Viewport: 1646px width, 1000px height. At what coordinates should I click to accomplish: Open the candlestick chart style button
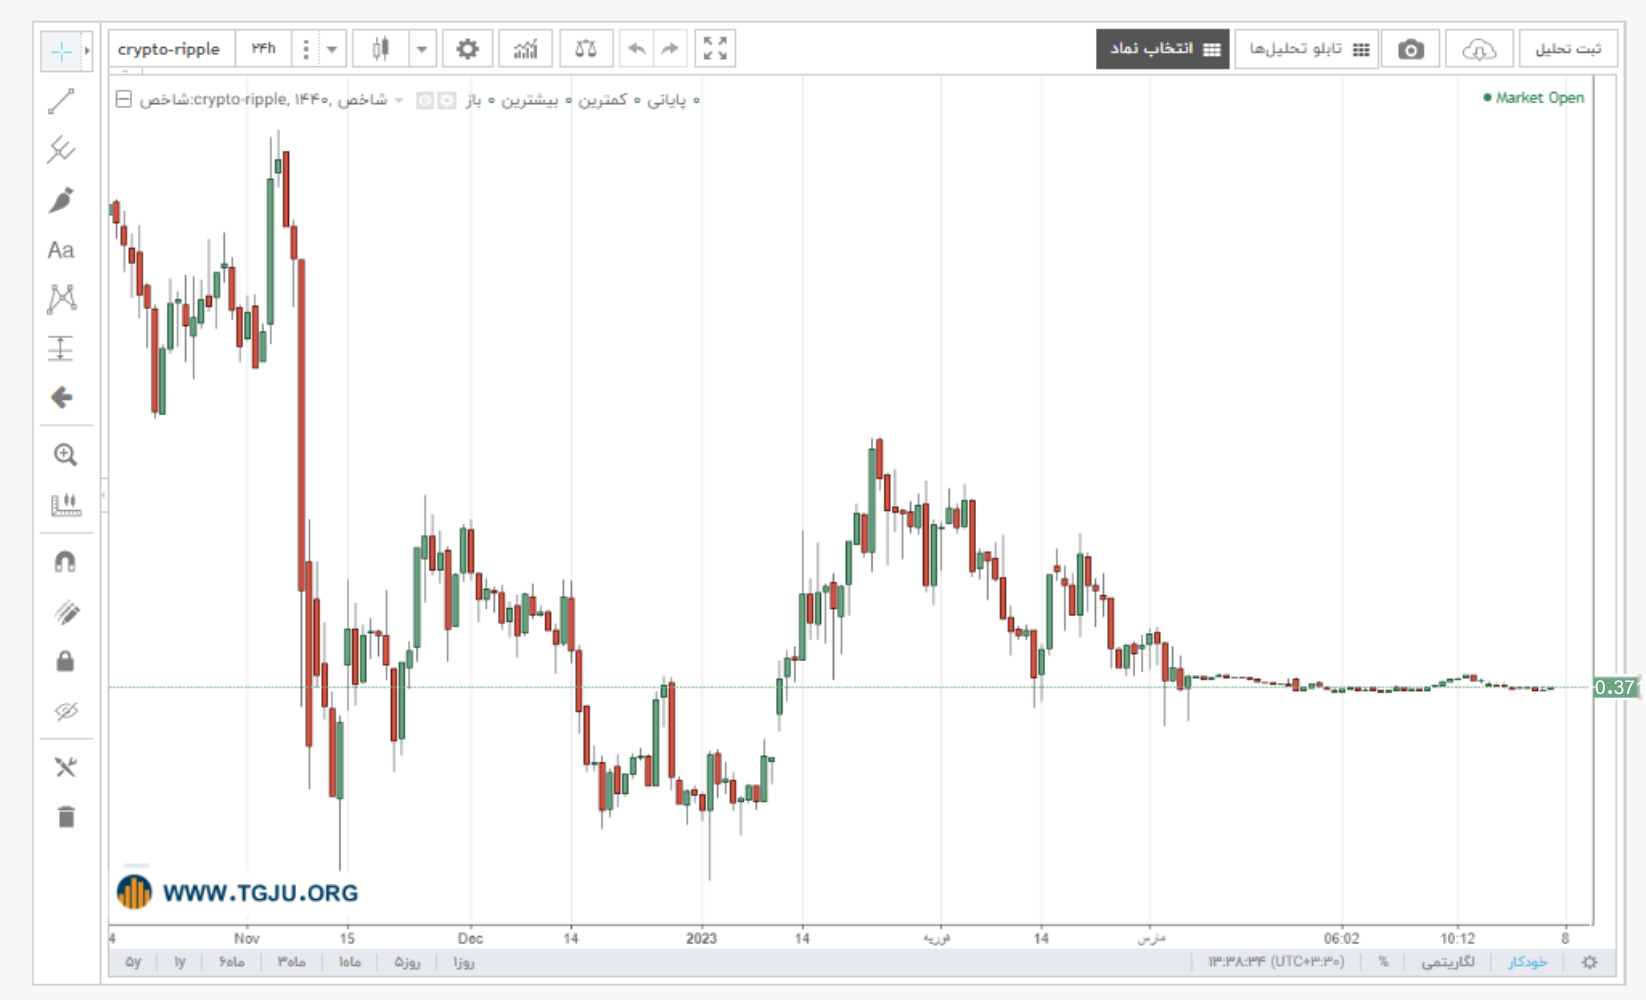(381, 48)
